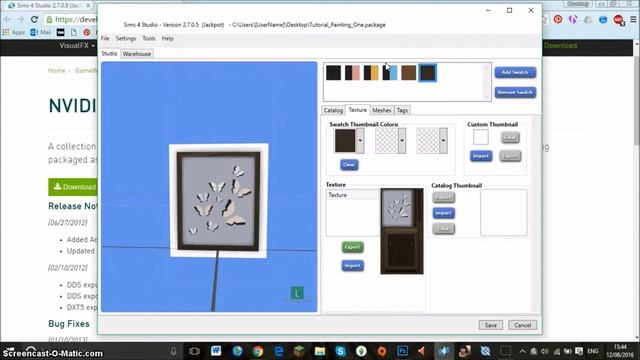The width and height of the screenshot is (640, 360).
Task: Open the Minecraft taskbar icon
Action: [299, 351]
